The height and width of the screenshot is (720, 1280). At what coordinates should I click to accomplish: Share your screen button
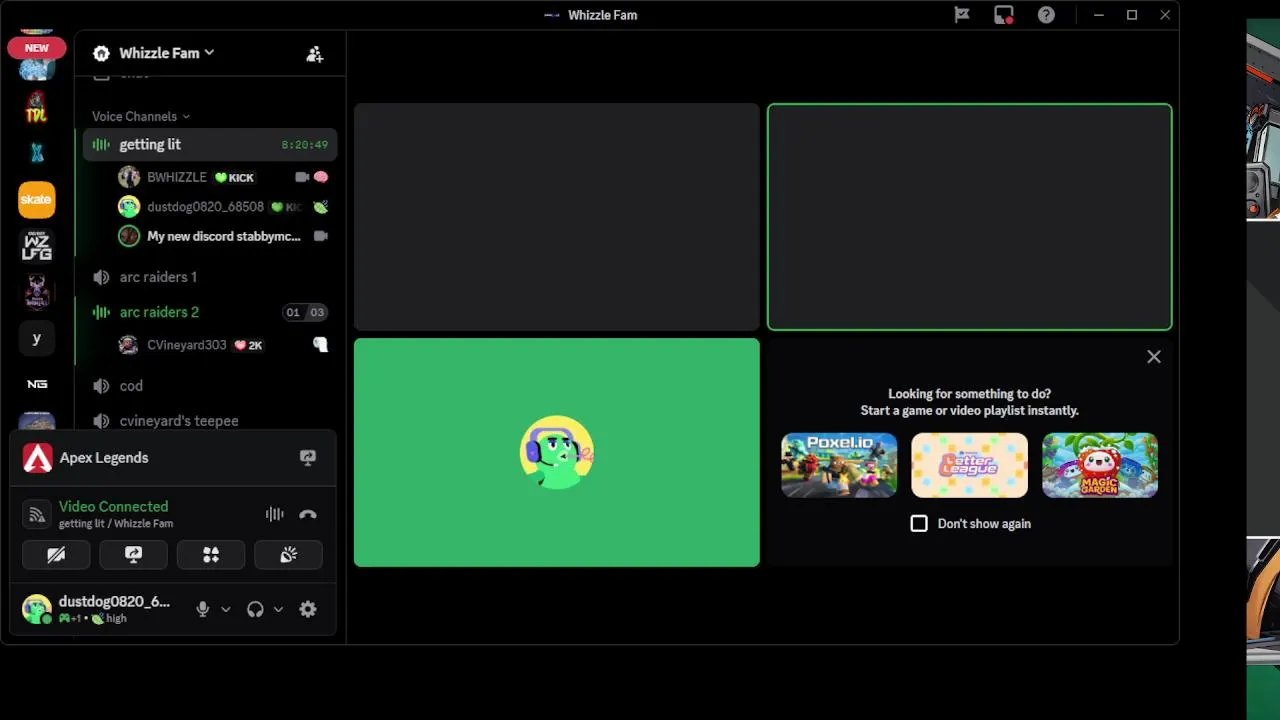coord(133,555)
